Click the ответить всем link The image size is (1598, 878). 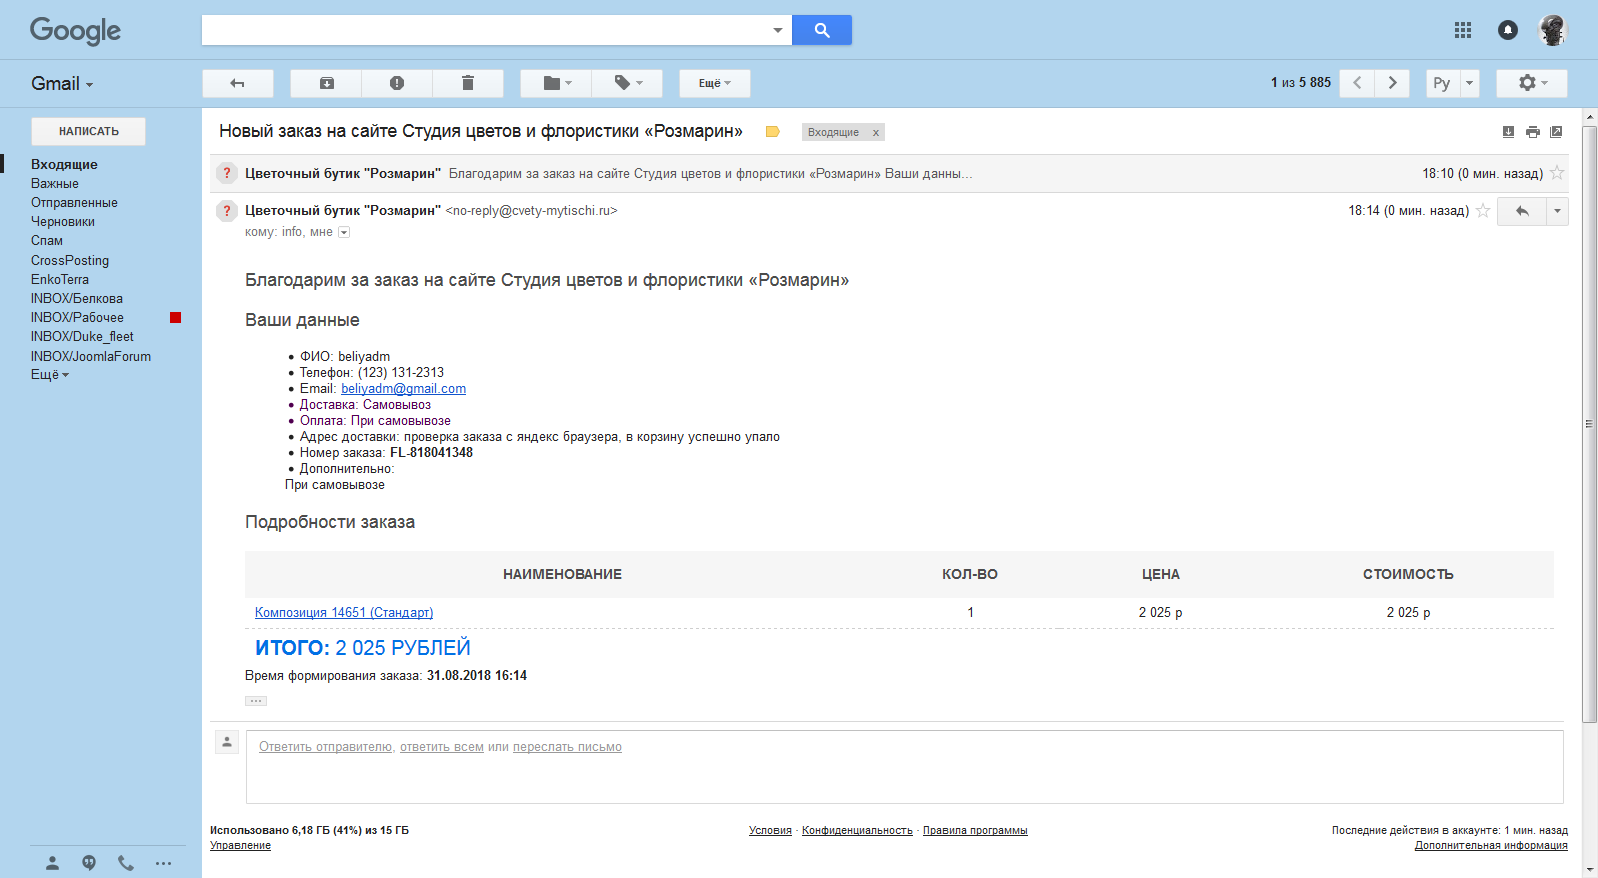coord(442,747)
